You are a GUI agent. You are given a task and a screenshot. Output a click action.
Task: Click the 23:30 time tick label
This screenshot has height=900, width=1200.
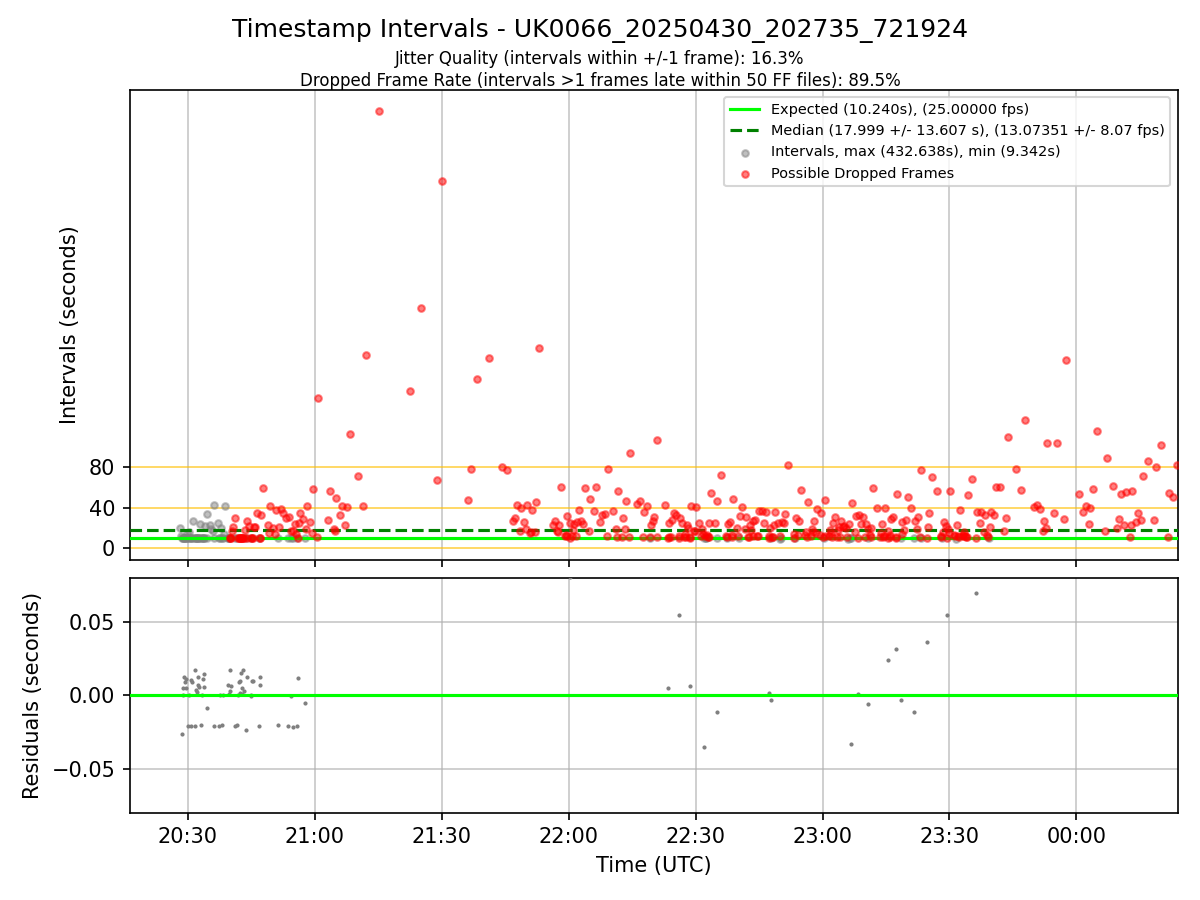[x=949, y=835]
